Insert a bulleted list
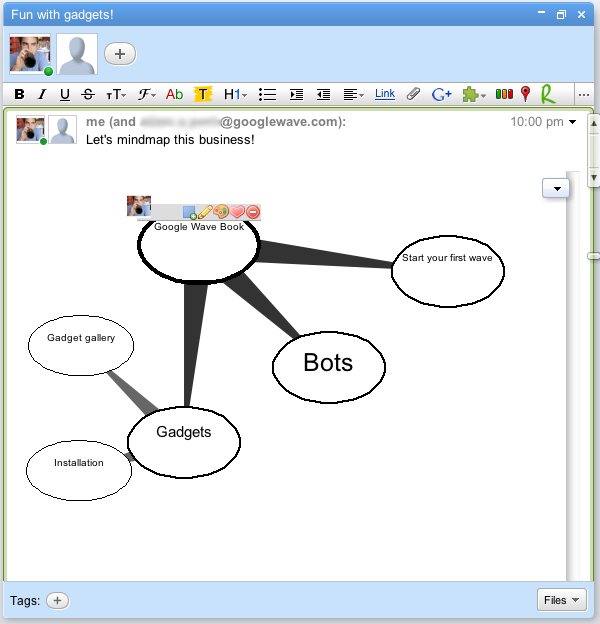 click(x=267, y=94)
